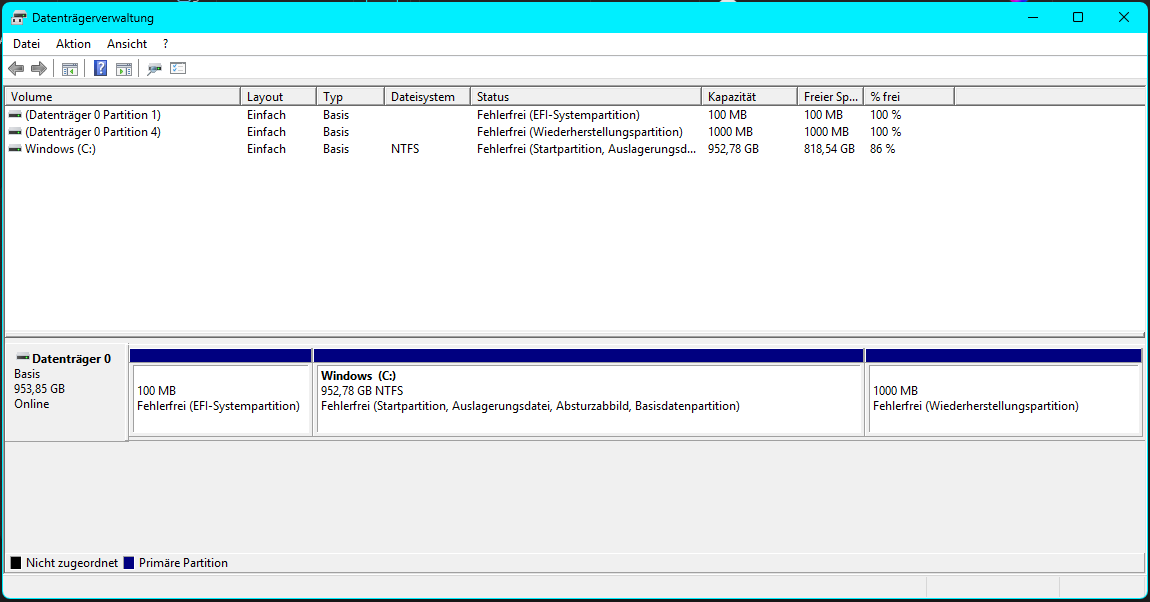Click the drive icon of Windows (C:)
The height and width of the screenshot is (602, 1150).
14,148
